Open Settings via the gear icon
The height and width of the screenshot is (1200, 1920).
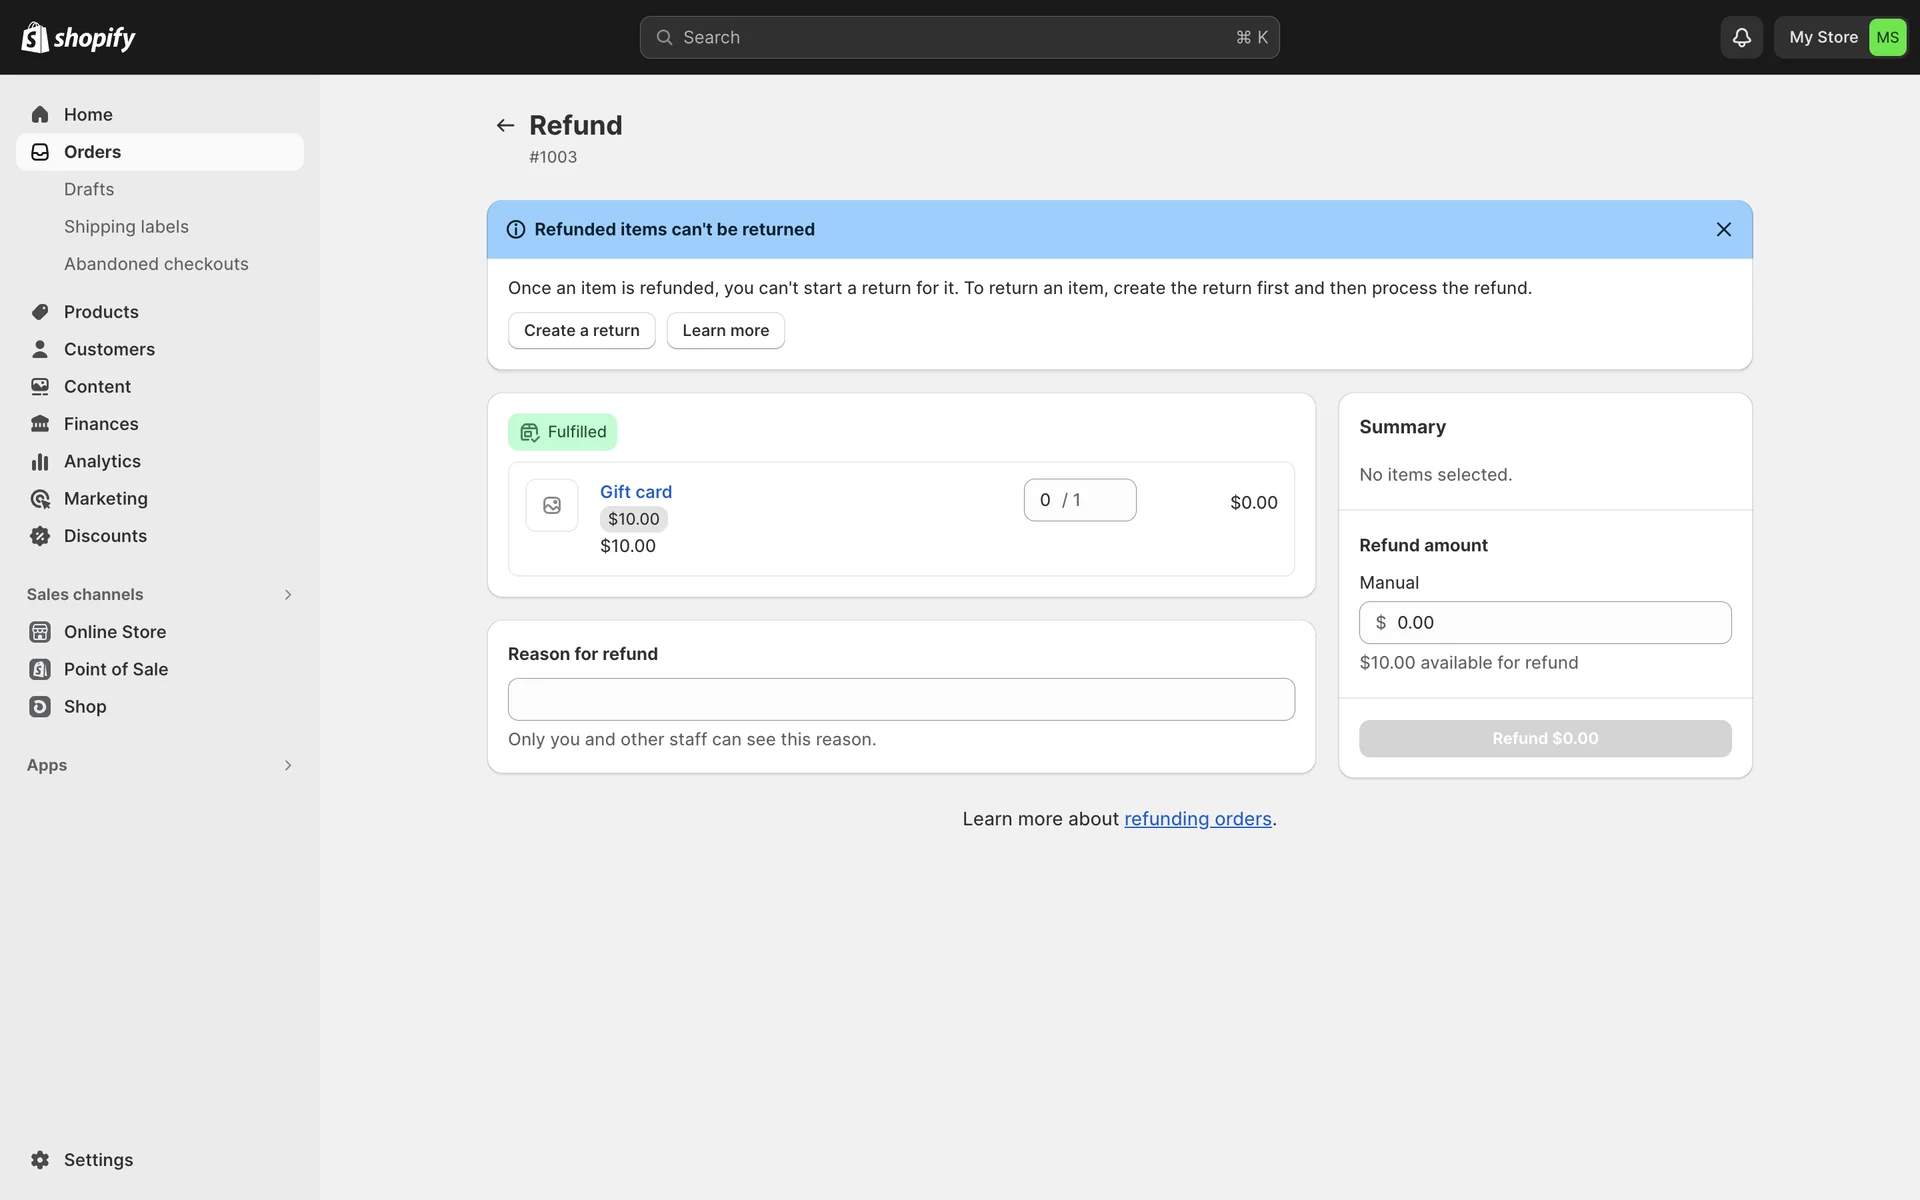pyautogui.click(x=40, y=1159)
